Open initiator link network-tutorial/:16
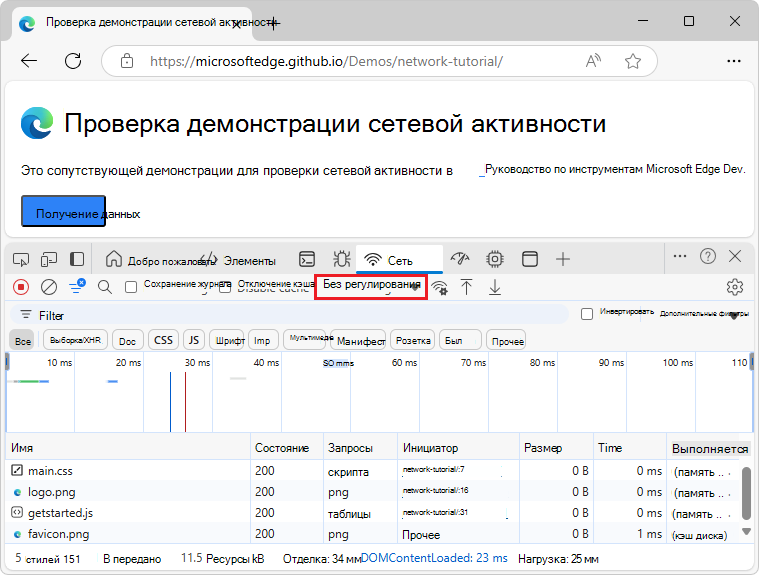The width and height of the screenshot is (759, 575). coord(436,491)
